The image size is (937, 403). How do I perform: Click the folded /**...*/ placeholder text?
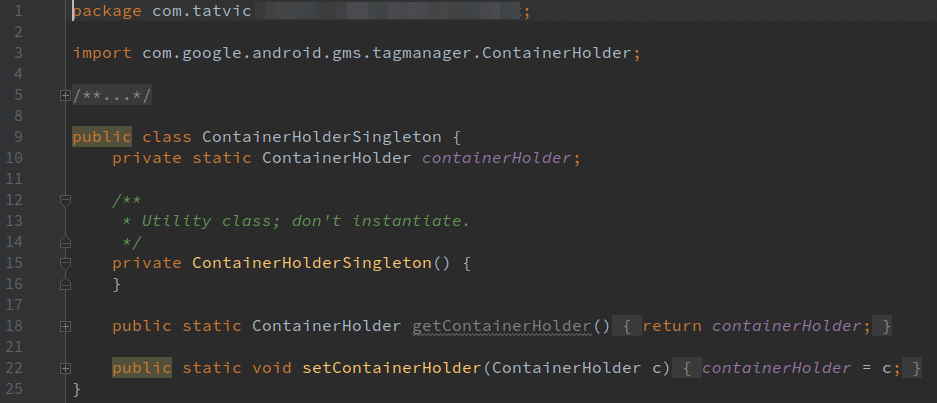[112, 95]
